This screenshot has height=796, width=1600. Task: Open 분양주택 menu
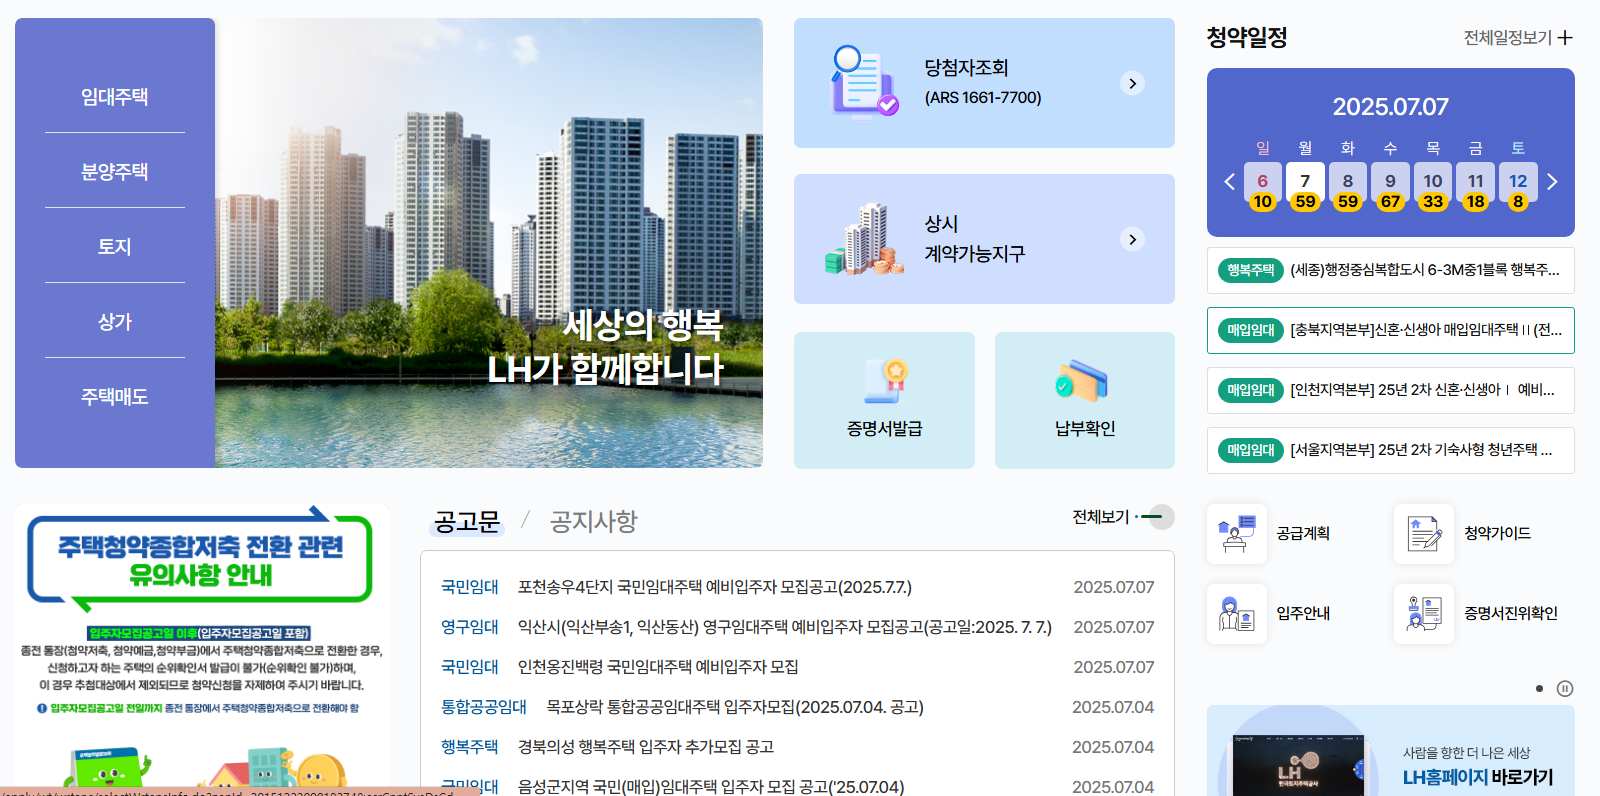[x=115, y=171]
